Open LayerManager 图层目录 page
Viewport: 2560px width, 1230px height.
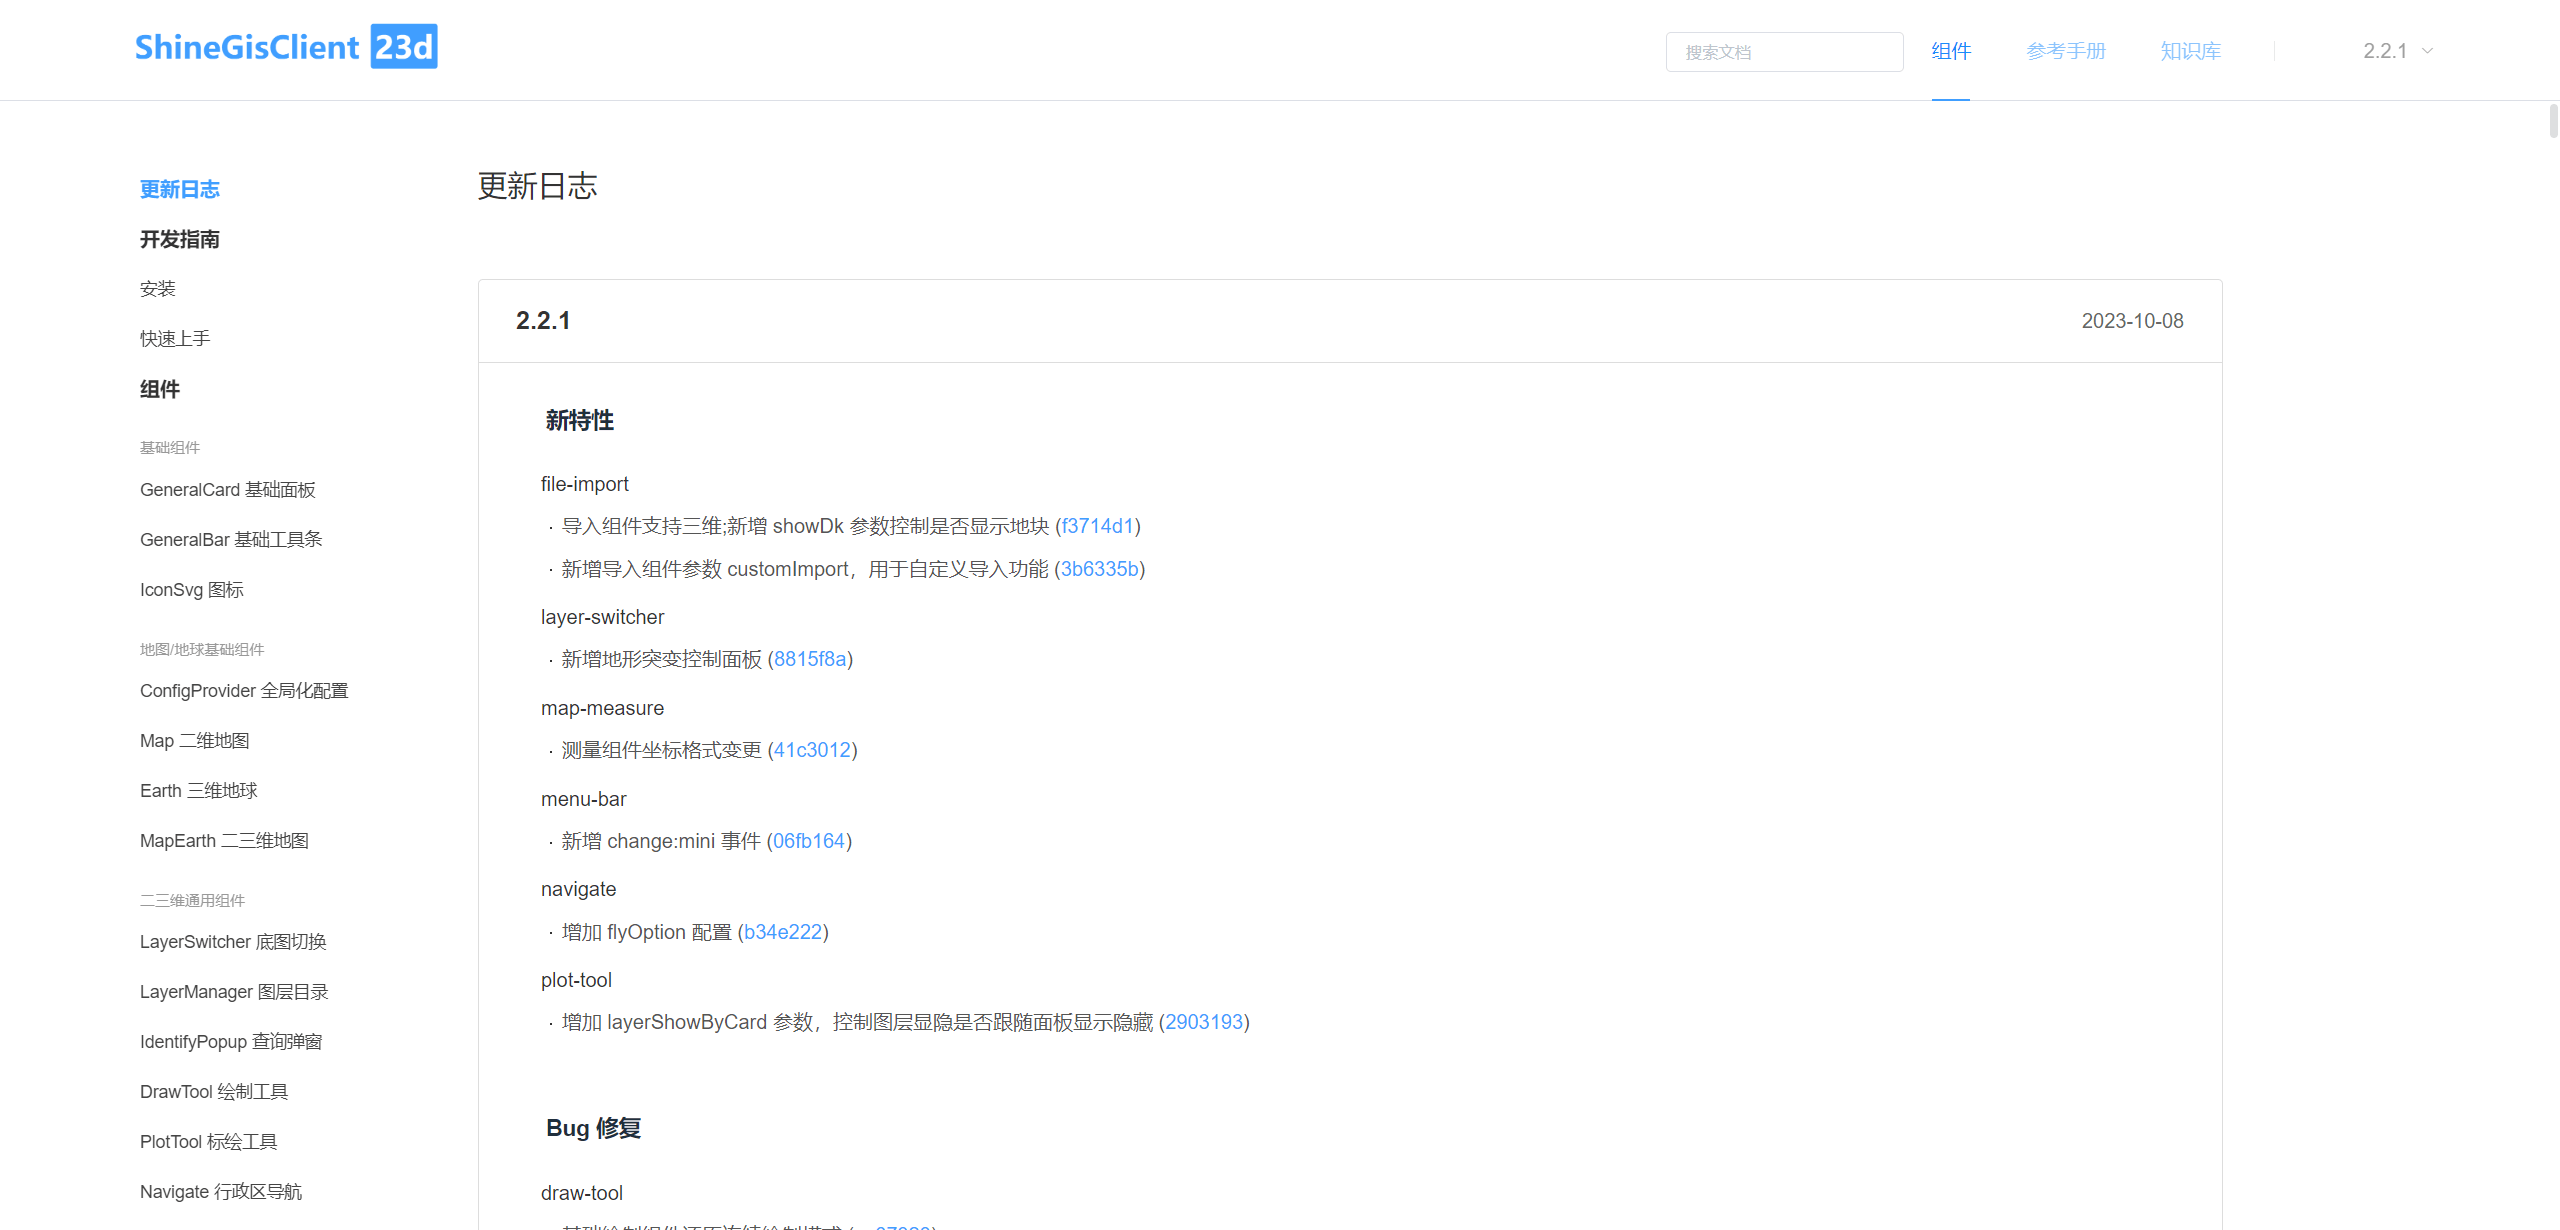tap(234, 992)
